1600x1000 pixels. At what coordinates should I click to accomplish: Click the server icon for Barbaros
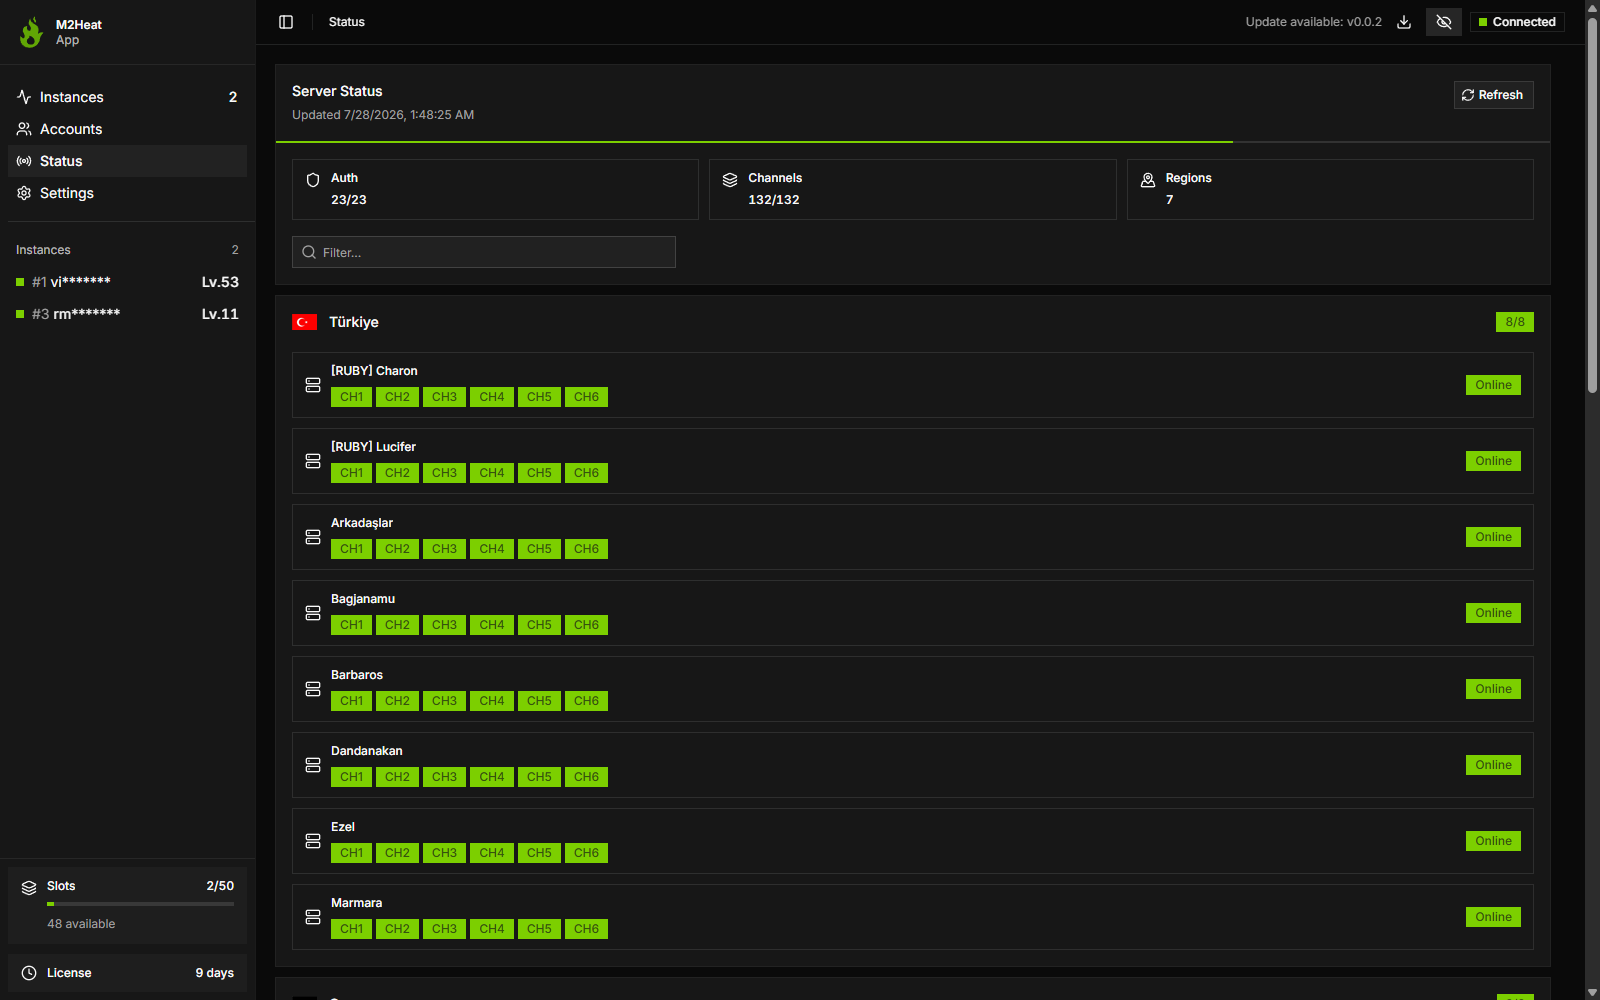click(313, 689)
